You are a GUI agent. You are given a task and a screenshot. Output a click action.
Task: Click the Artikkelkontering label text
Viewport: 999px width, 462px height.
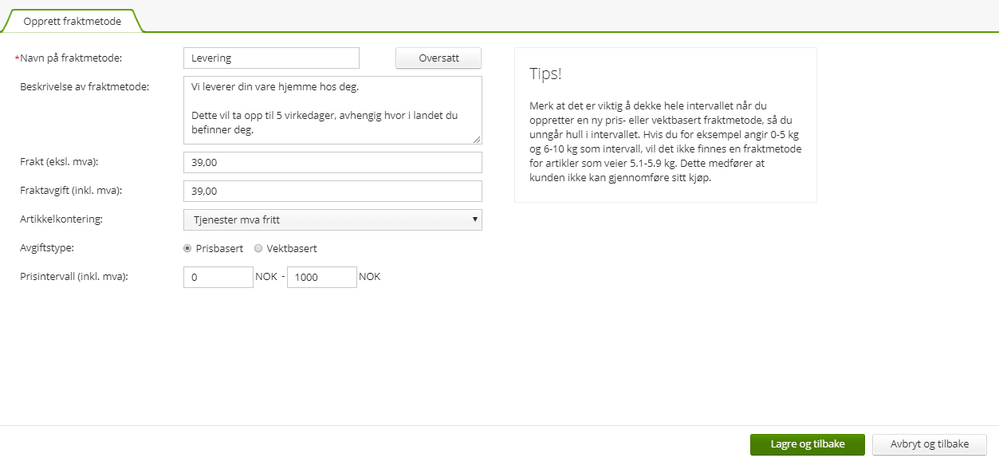[x=61, y=219]
